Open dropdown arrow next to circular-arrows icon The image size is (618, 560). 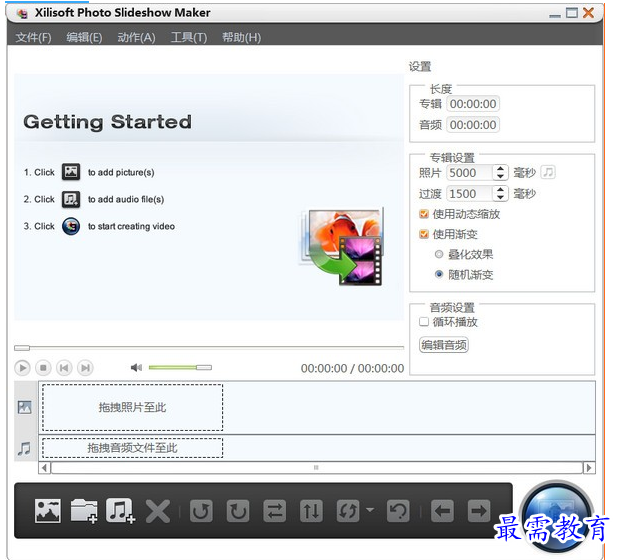pyautogui.click(x=370, y=510)
